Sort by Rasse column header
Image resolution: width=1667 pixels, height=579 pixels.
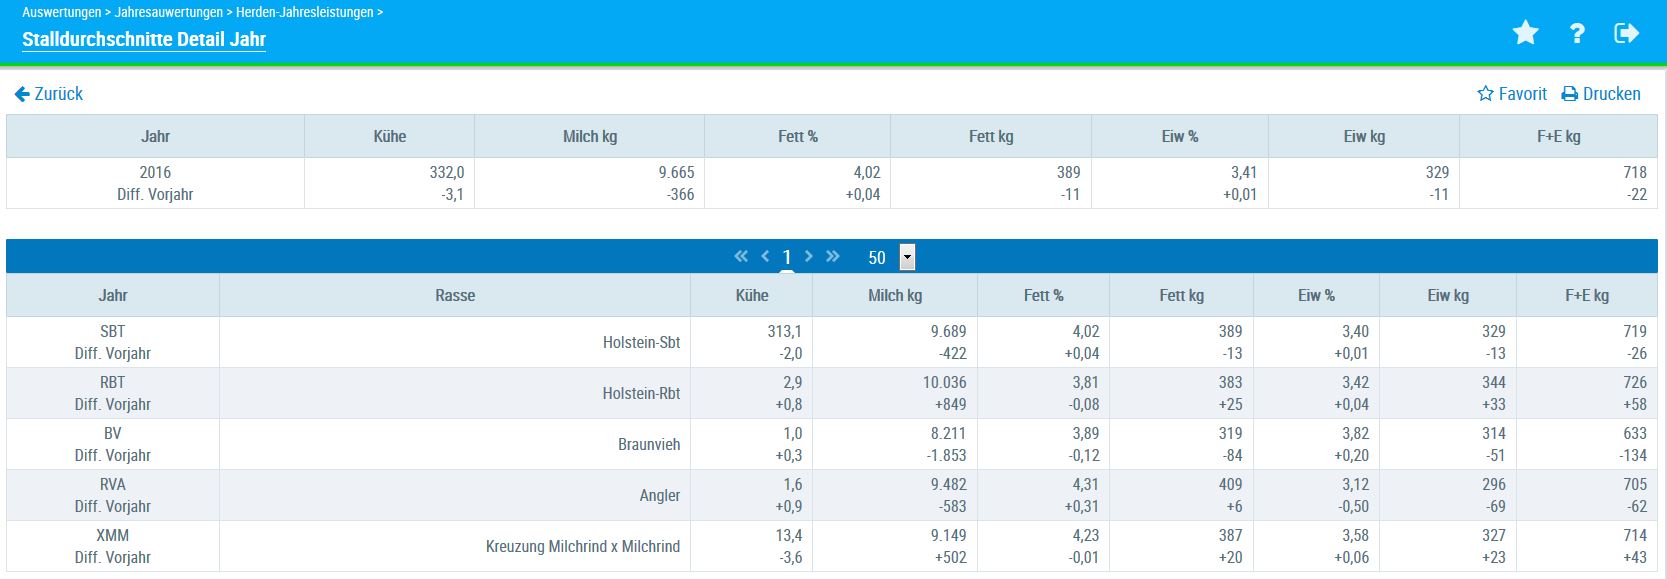coord(455,296)
